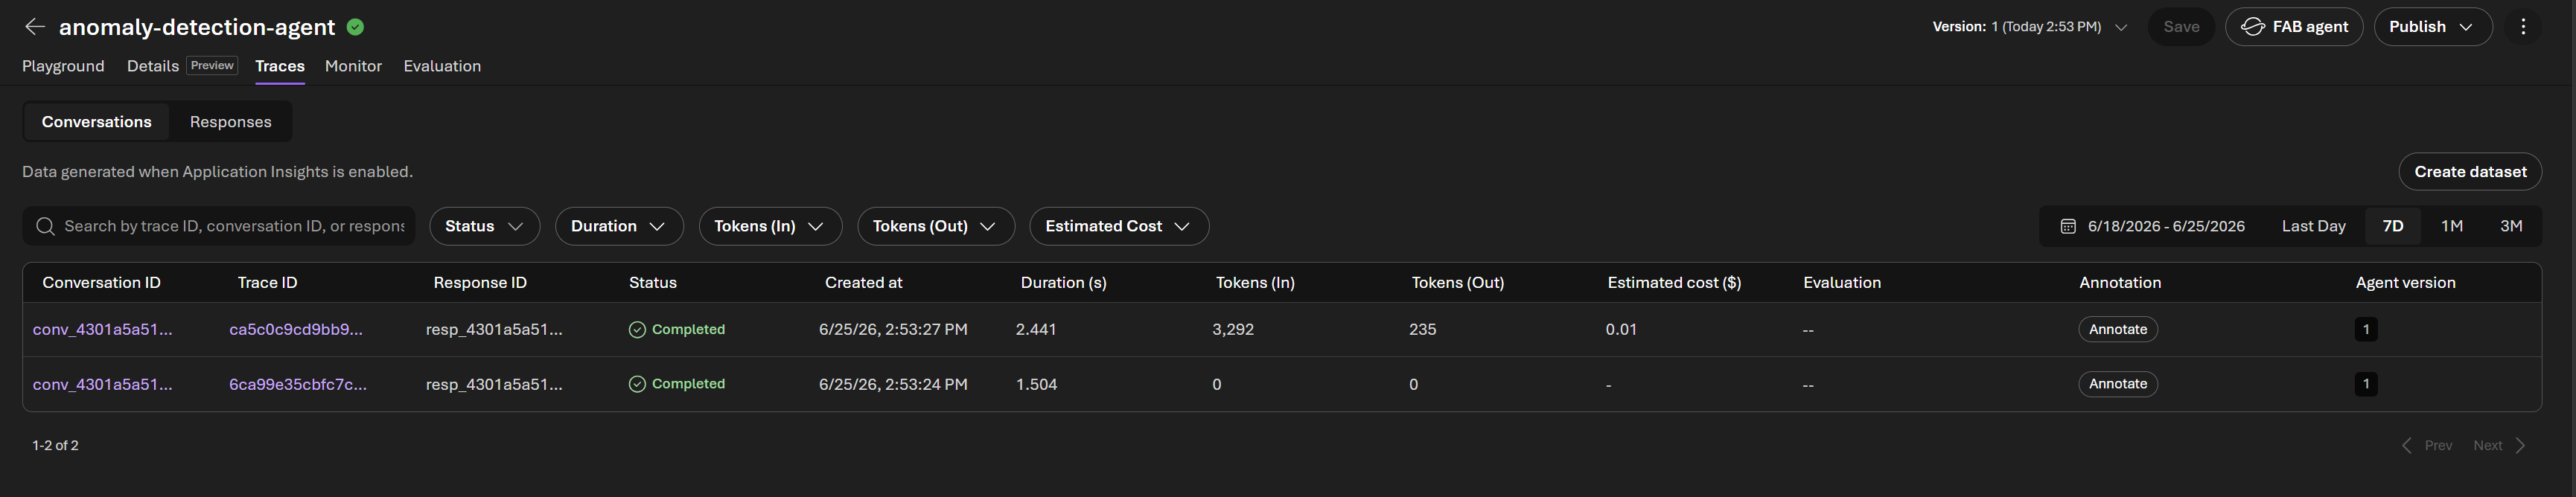This screenshot has height=497, width=2576.
Task: Select the Responses sub-tab
Action: point(231,122)
